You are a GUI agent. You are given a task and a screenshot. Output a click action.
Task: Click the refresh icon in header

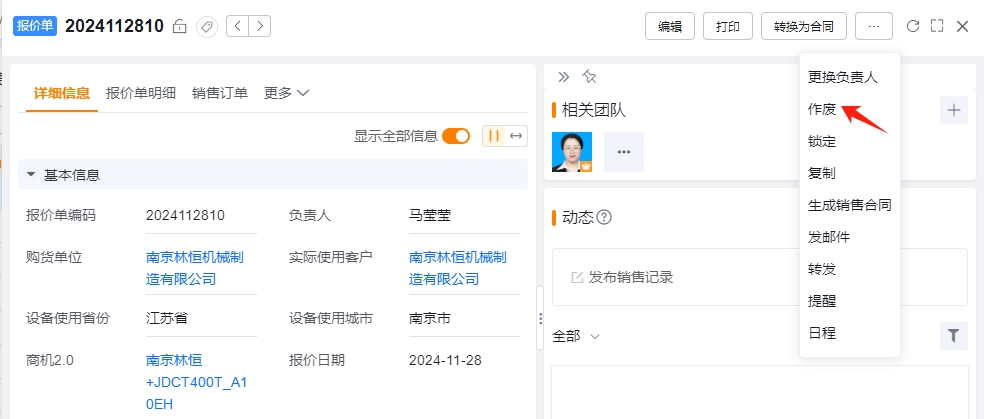[x=913, y=26]
